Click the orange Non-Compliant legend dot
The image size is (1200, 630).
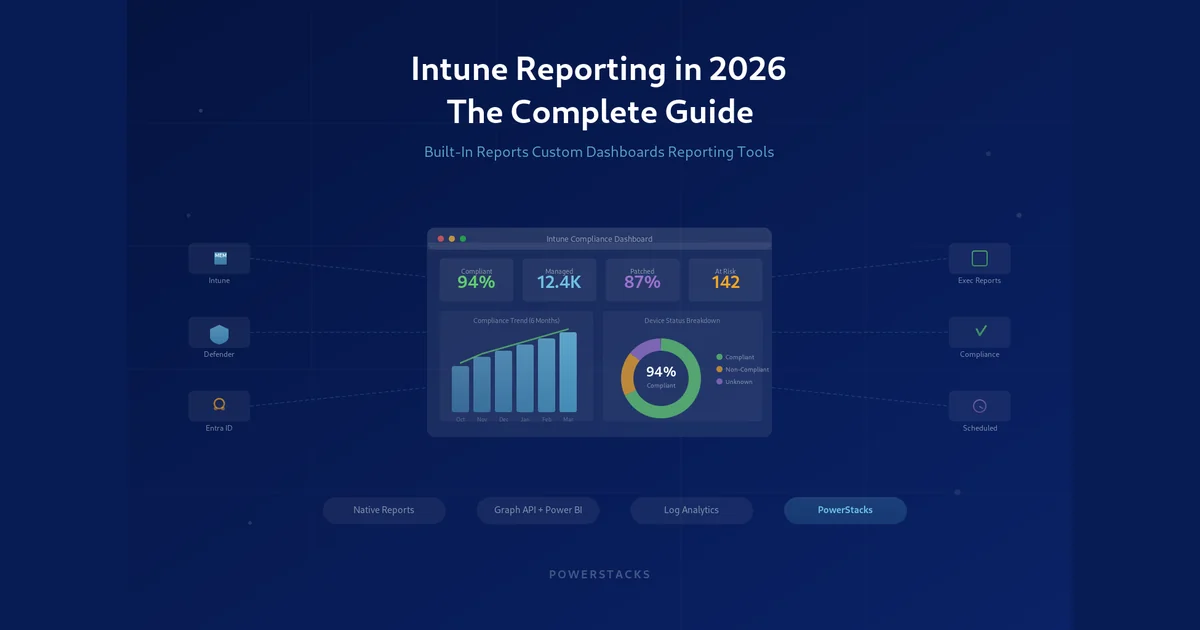pyautogui.click(x=719, y=369)
